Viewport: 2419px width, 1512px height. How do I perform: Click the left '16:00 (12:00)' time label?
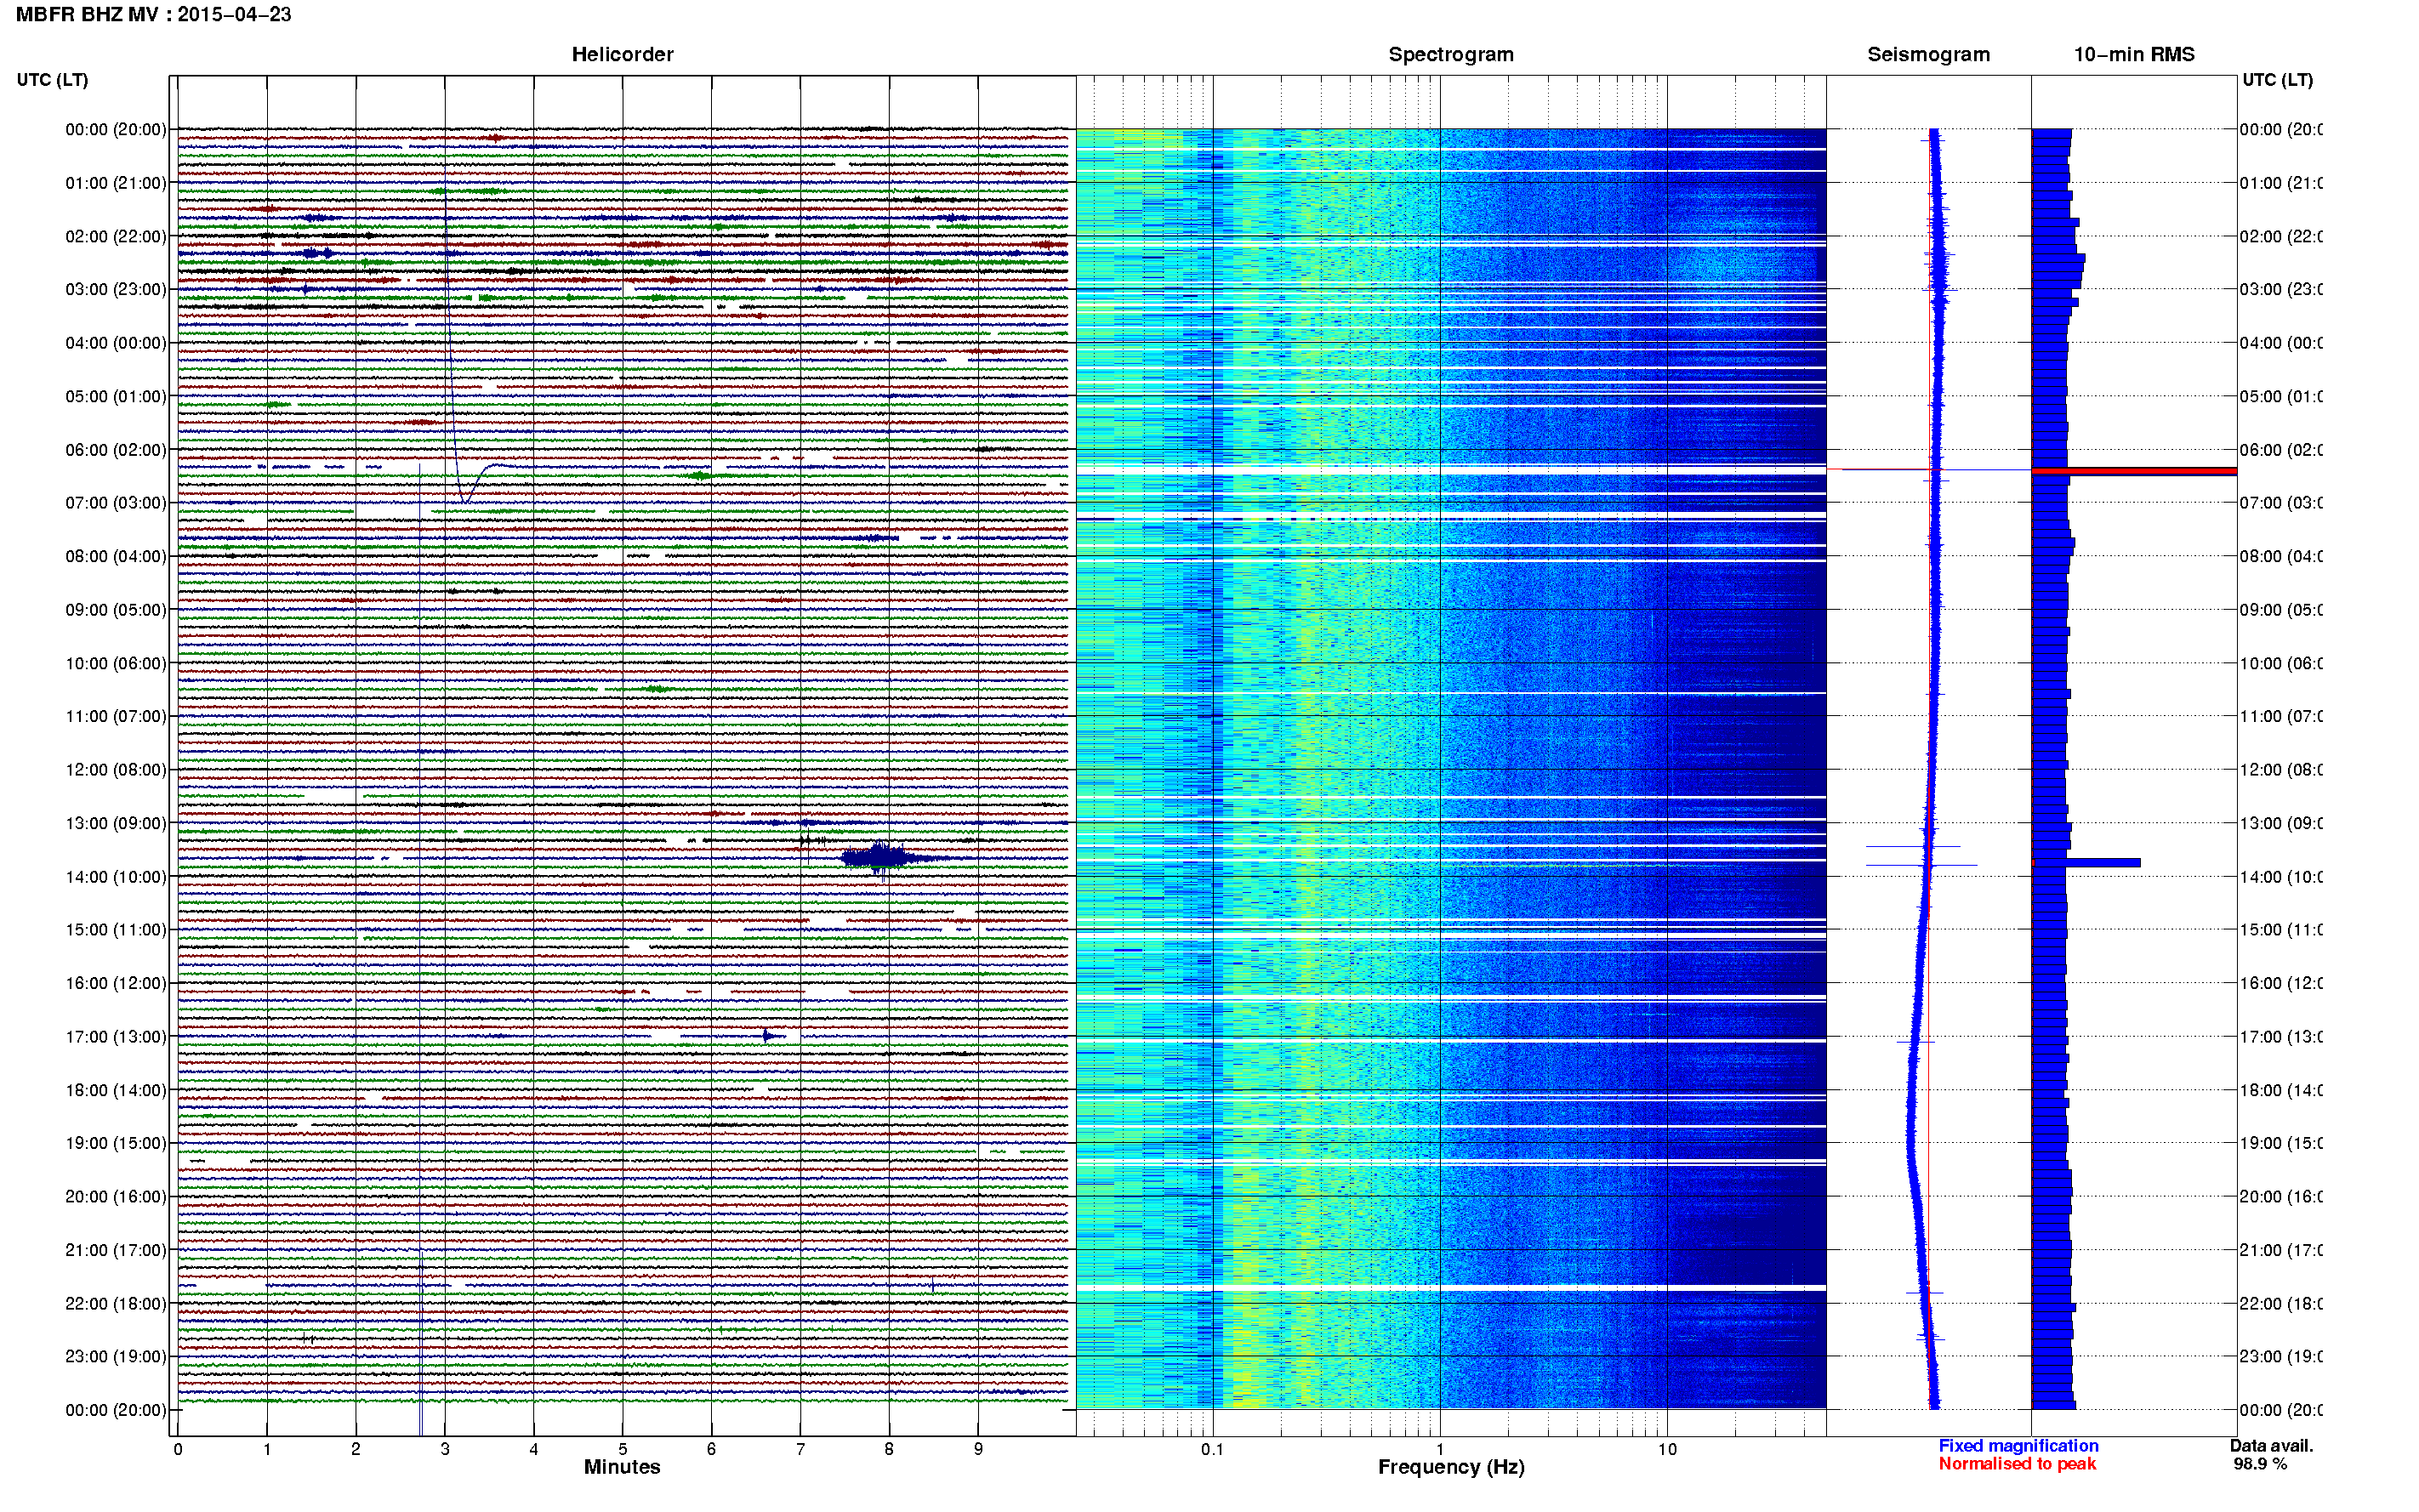[116, 983]
